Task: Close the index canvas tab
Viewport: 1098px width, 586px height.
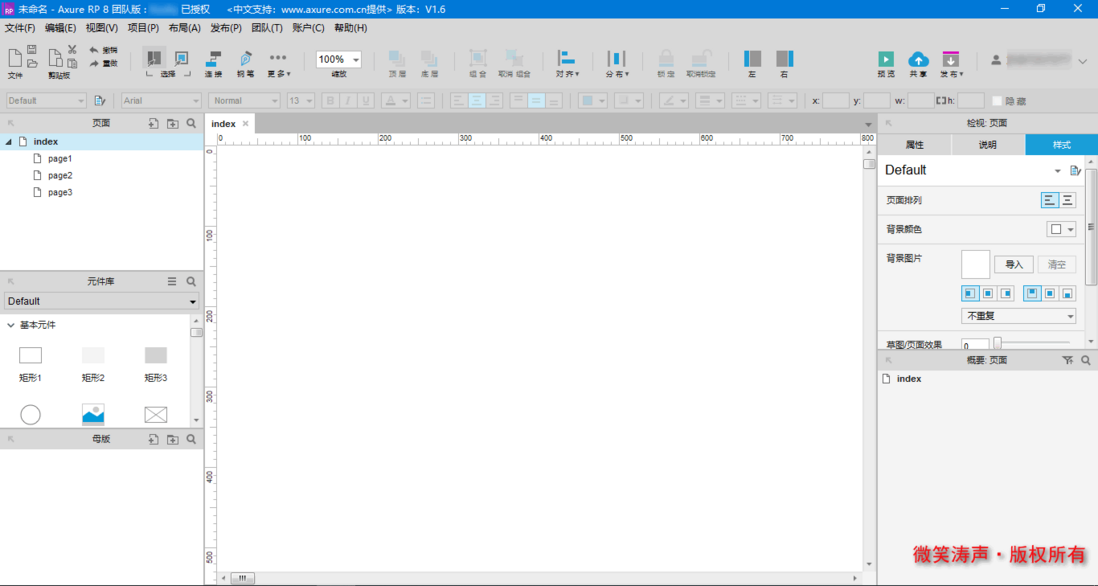Action: pyautogui.click(x=245, y=123)
